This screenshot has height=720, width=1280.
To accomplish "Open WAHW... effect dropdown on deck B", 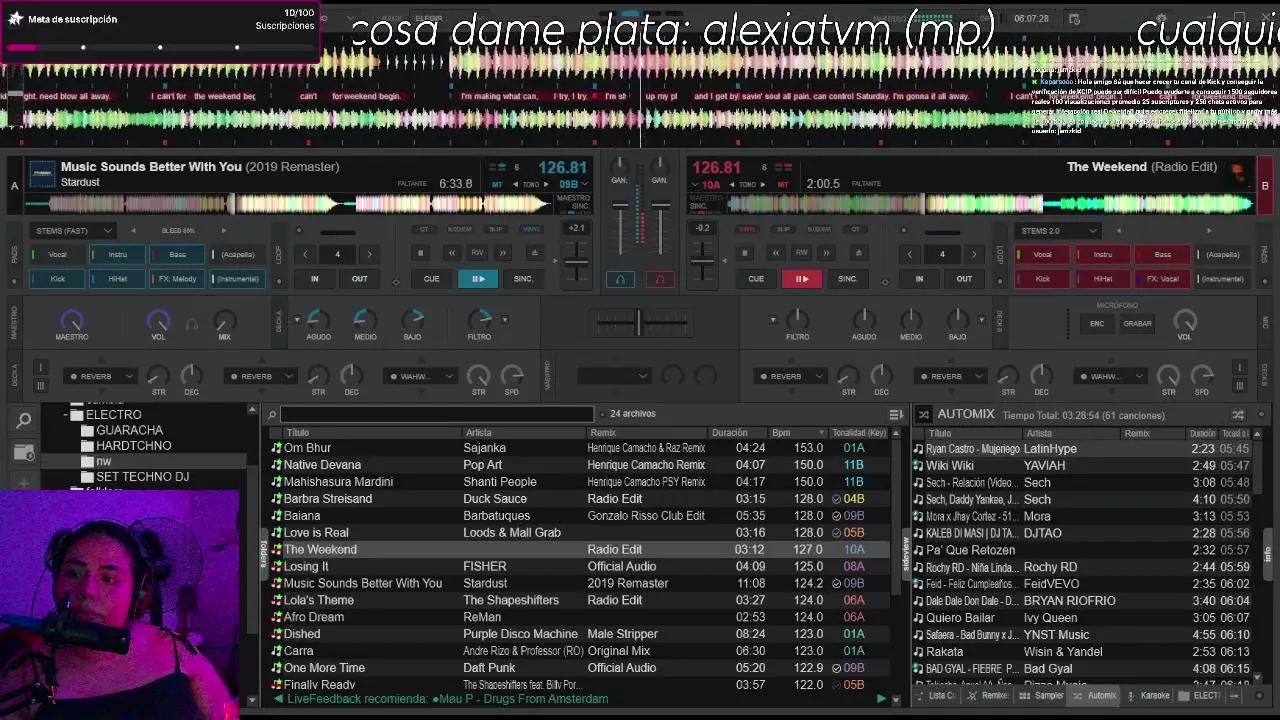I will pyautogui.click(x=1111, y=377).
